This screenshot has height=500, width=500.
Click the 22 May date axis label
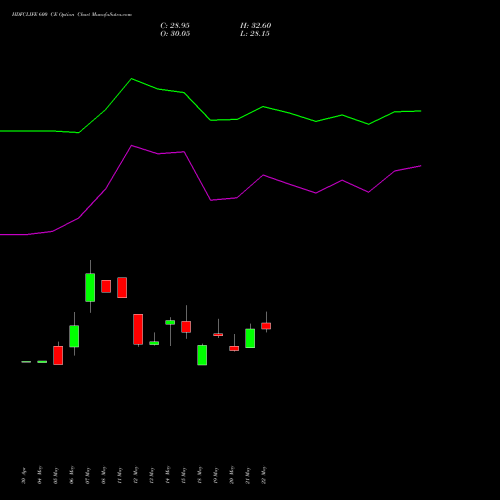(x=263, y=475)
